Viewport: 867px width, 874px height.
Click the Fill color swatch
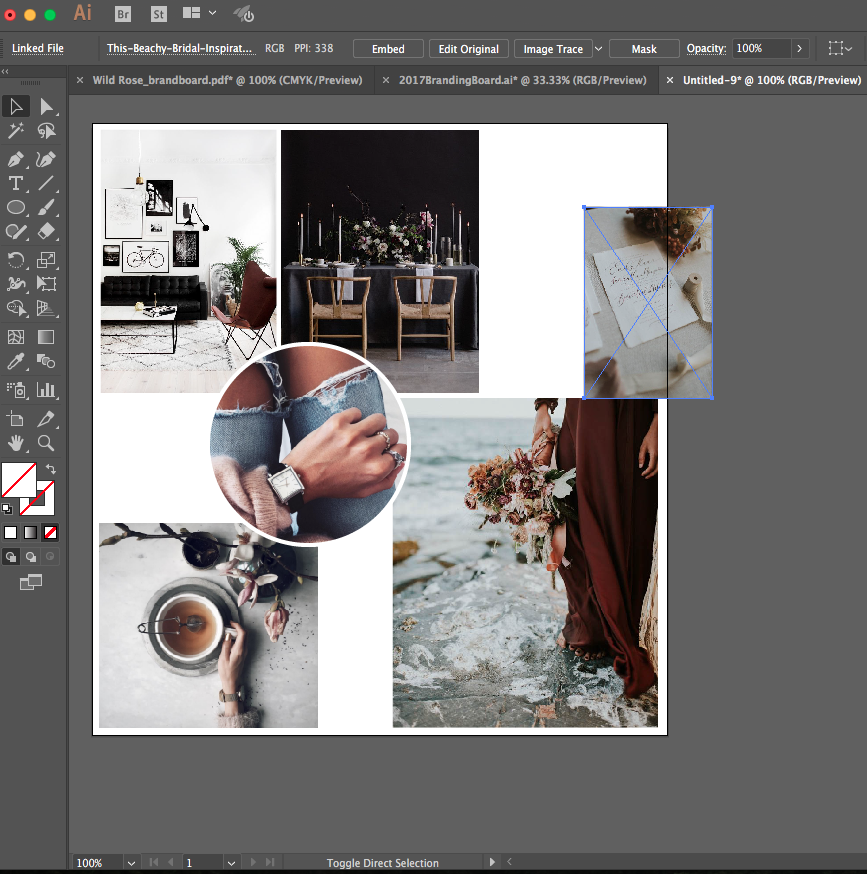[x=18, y=480]
